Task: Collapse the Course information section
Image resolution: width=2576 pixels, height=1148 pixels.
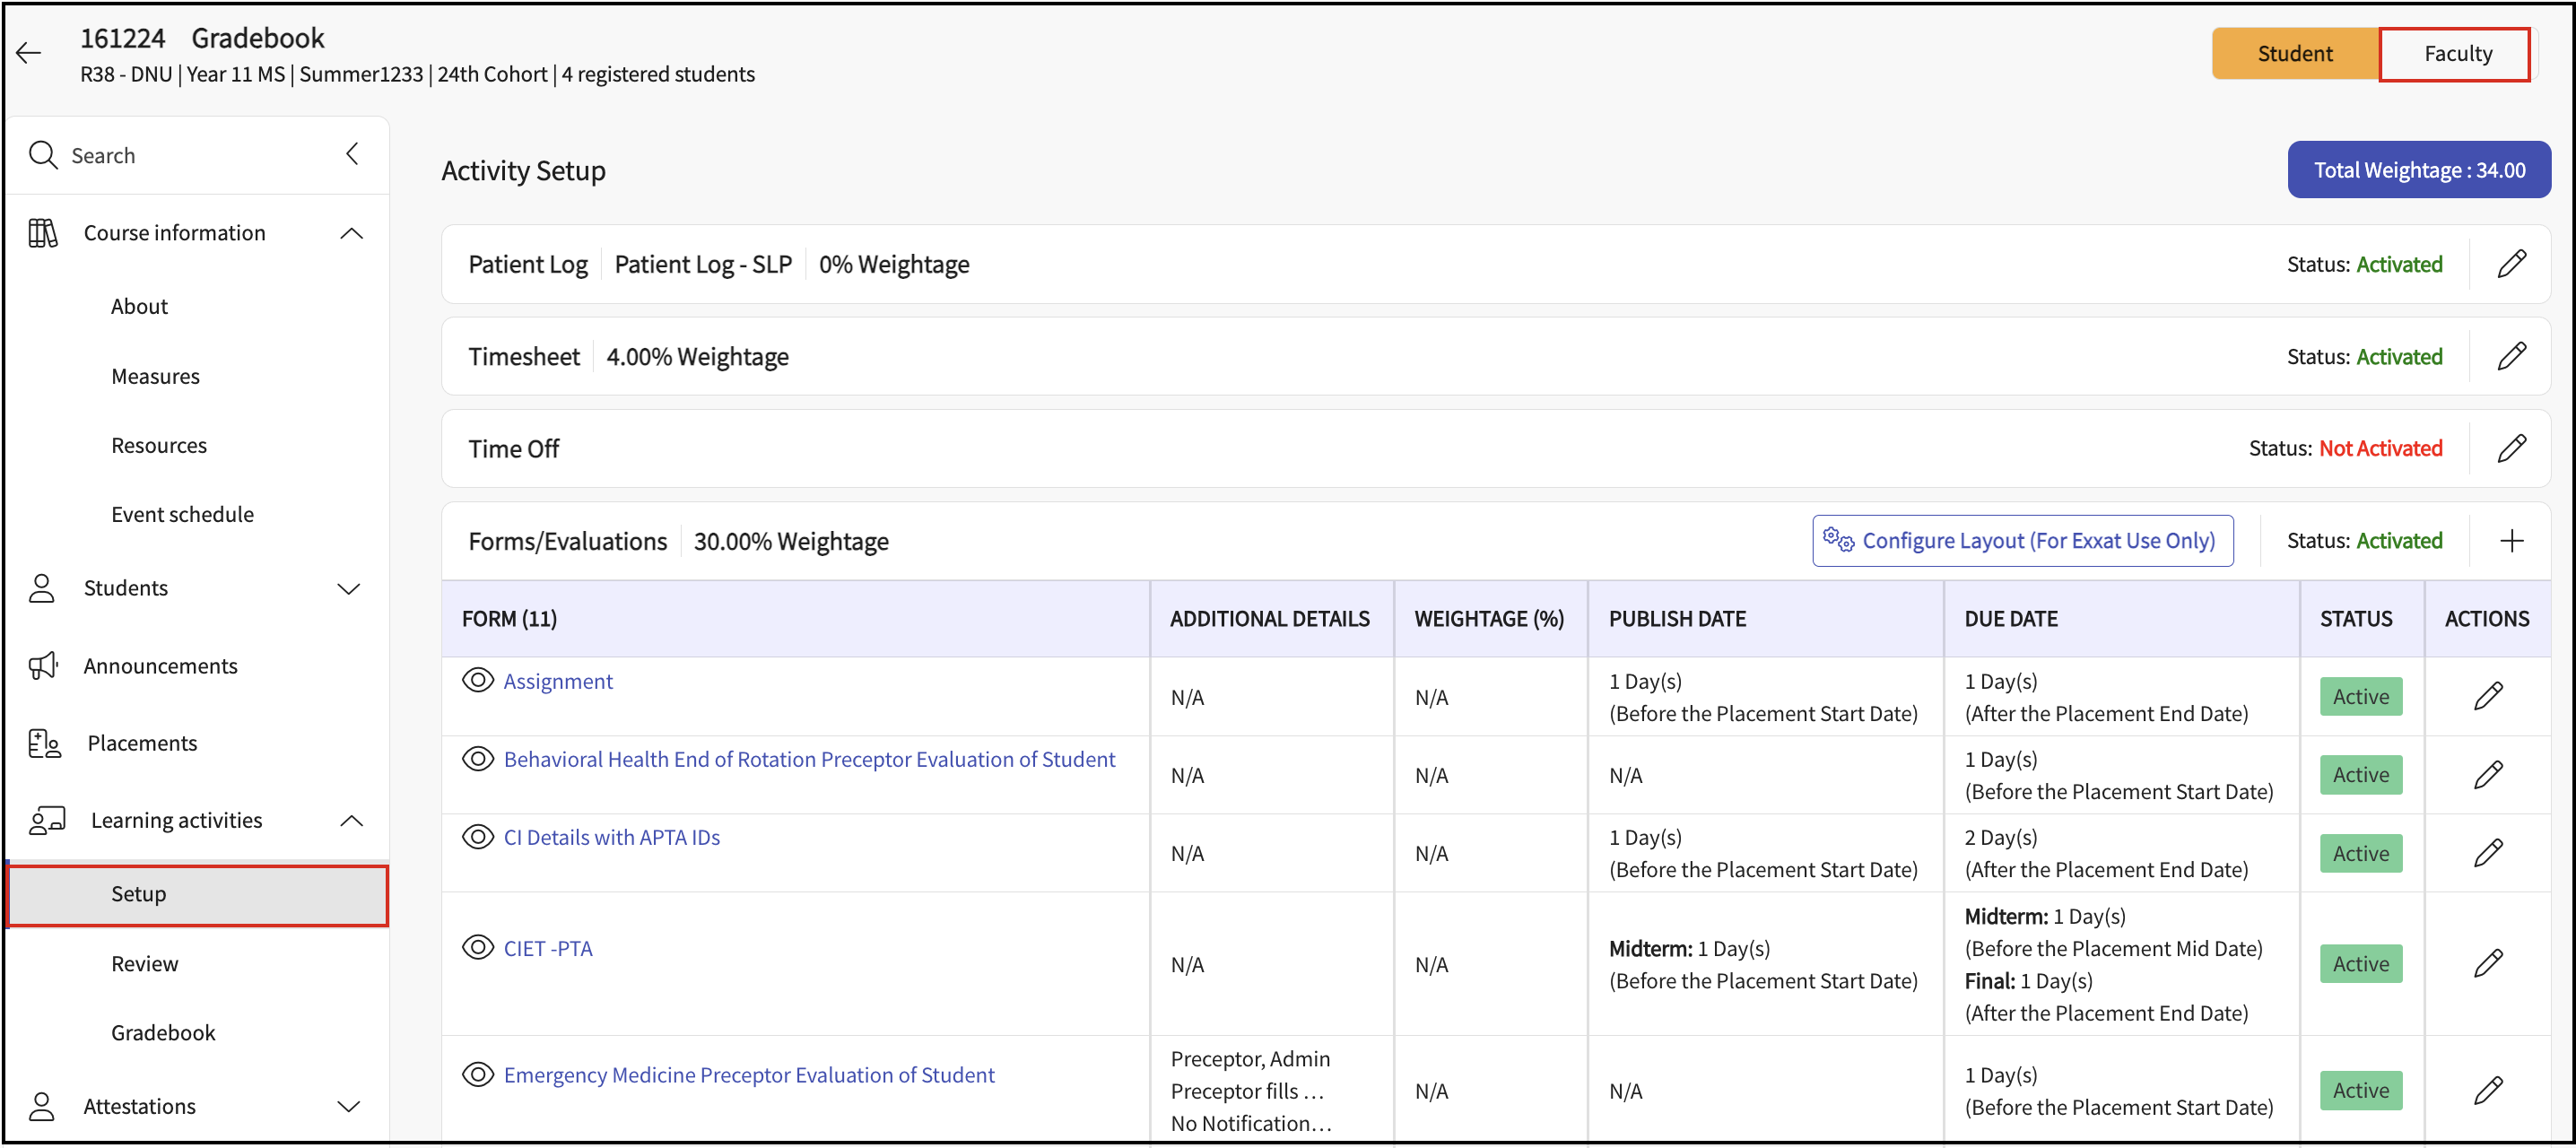Action: (351, 233)
